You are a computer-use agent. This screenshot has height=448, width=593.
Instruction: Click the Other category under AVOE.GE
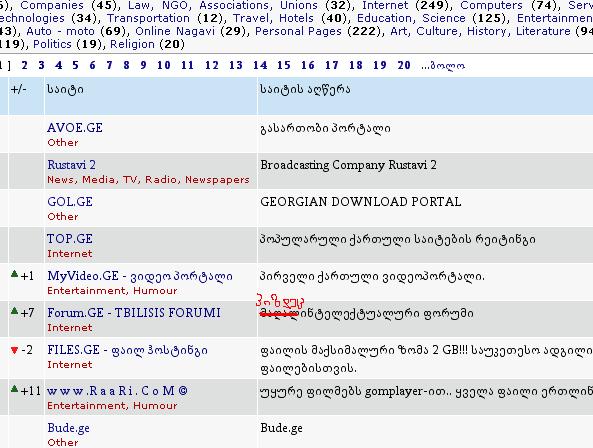pos(63,143)
